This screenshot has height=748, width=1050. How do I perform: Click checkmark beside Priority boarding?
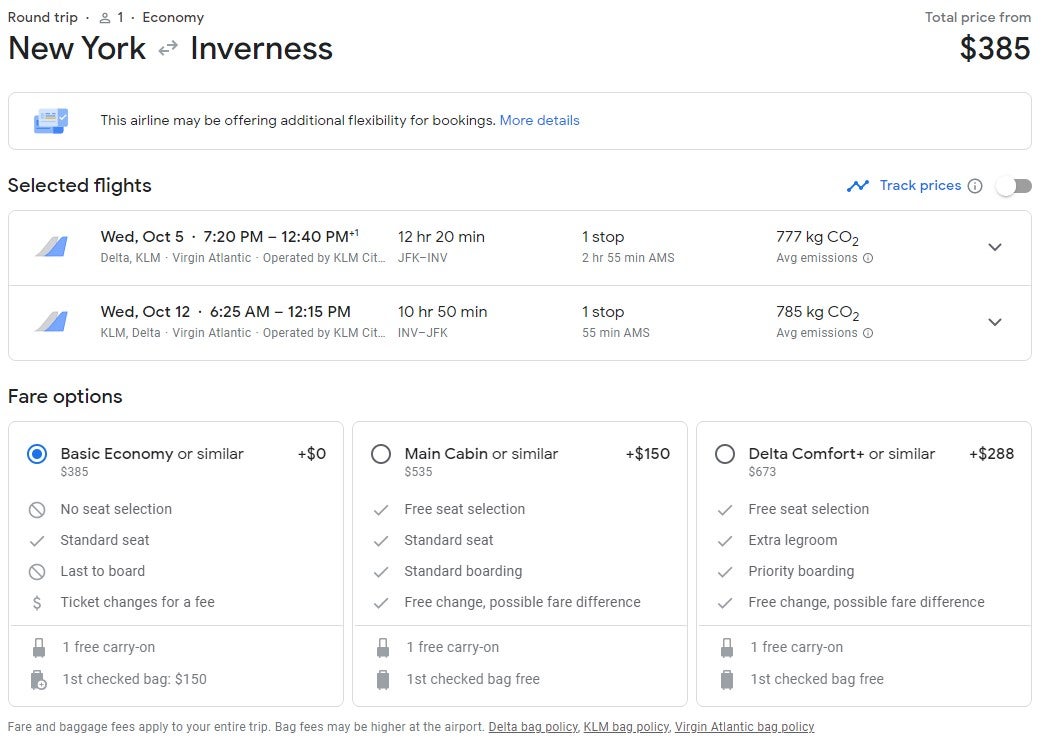click(x=725, y=572)
